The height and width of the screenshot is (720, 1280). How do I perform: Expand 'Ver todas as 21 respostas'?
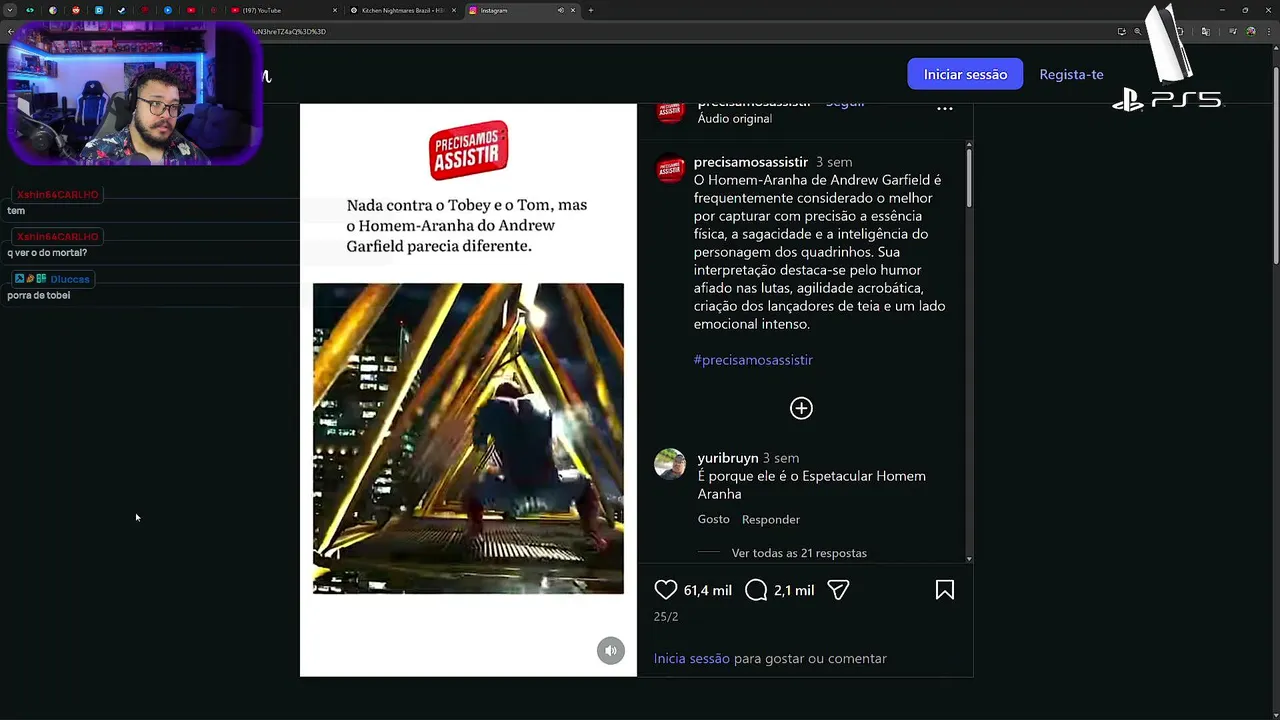(x=799, y=553)
